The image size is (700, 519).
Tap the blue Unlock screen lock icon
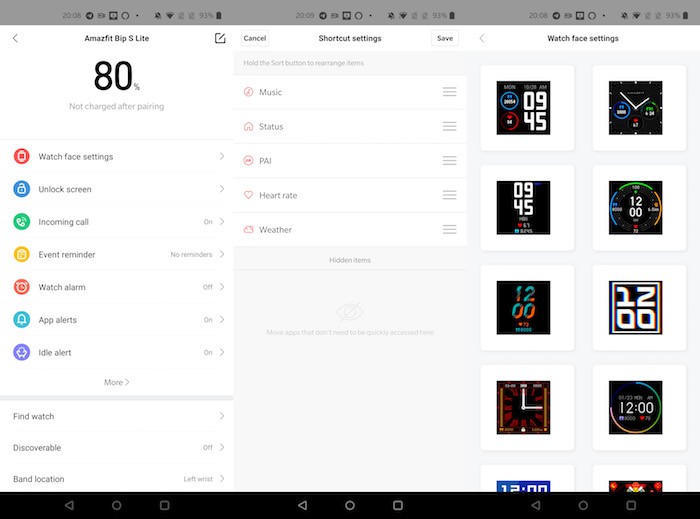tap(21, 189)
